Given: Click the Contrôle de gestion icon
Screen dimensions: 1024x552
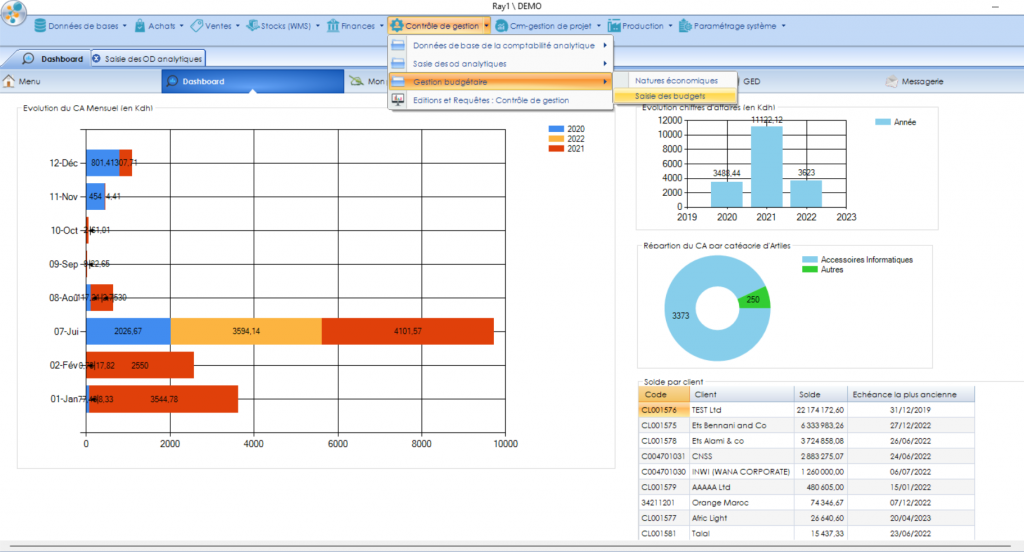Looking at the screenshot, I should [x=396, y=26].
